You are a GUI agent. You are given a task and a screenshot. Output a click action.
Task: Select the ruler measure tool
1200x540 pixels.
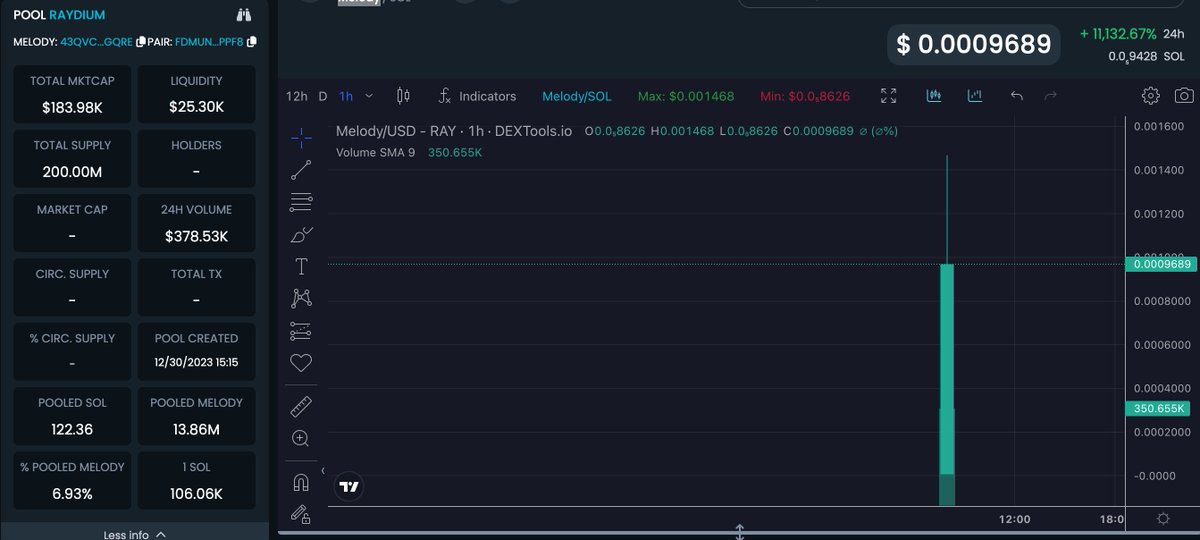(301, 406)
